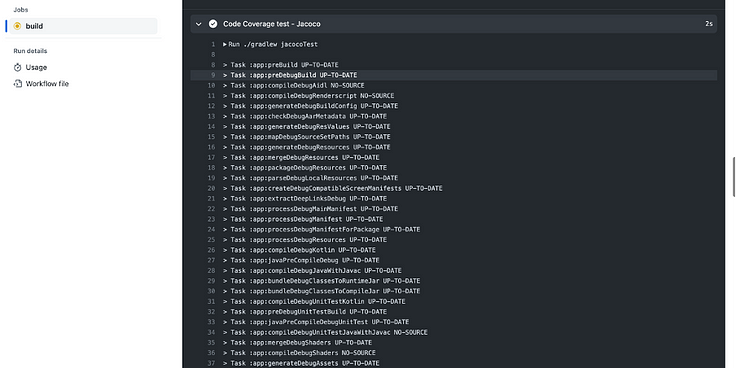Select the build job in sidebar
Viewport: 736px width, 368px height.
[x=84, y=26]
